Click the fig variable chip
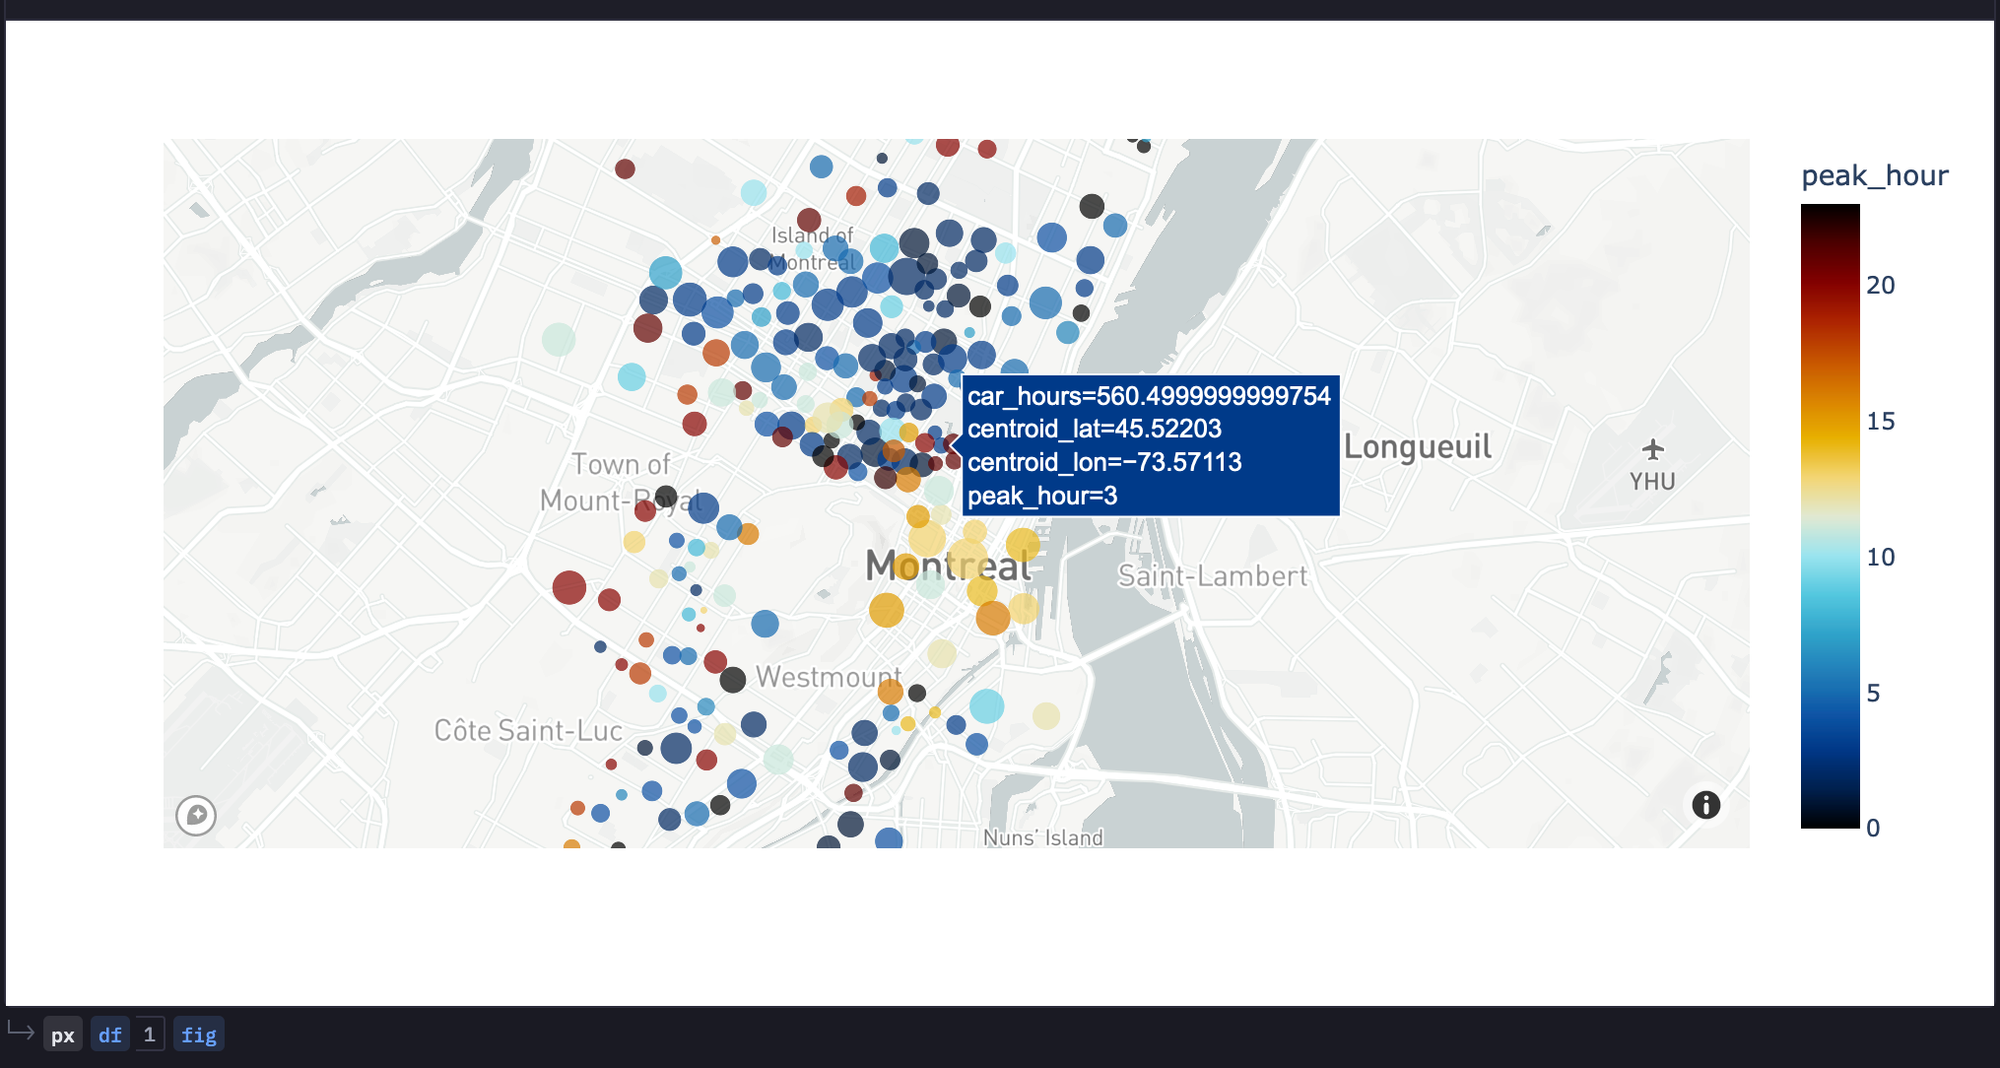The width and height of the screenshot is (2000, 1068). click(198, 1034)
